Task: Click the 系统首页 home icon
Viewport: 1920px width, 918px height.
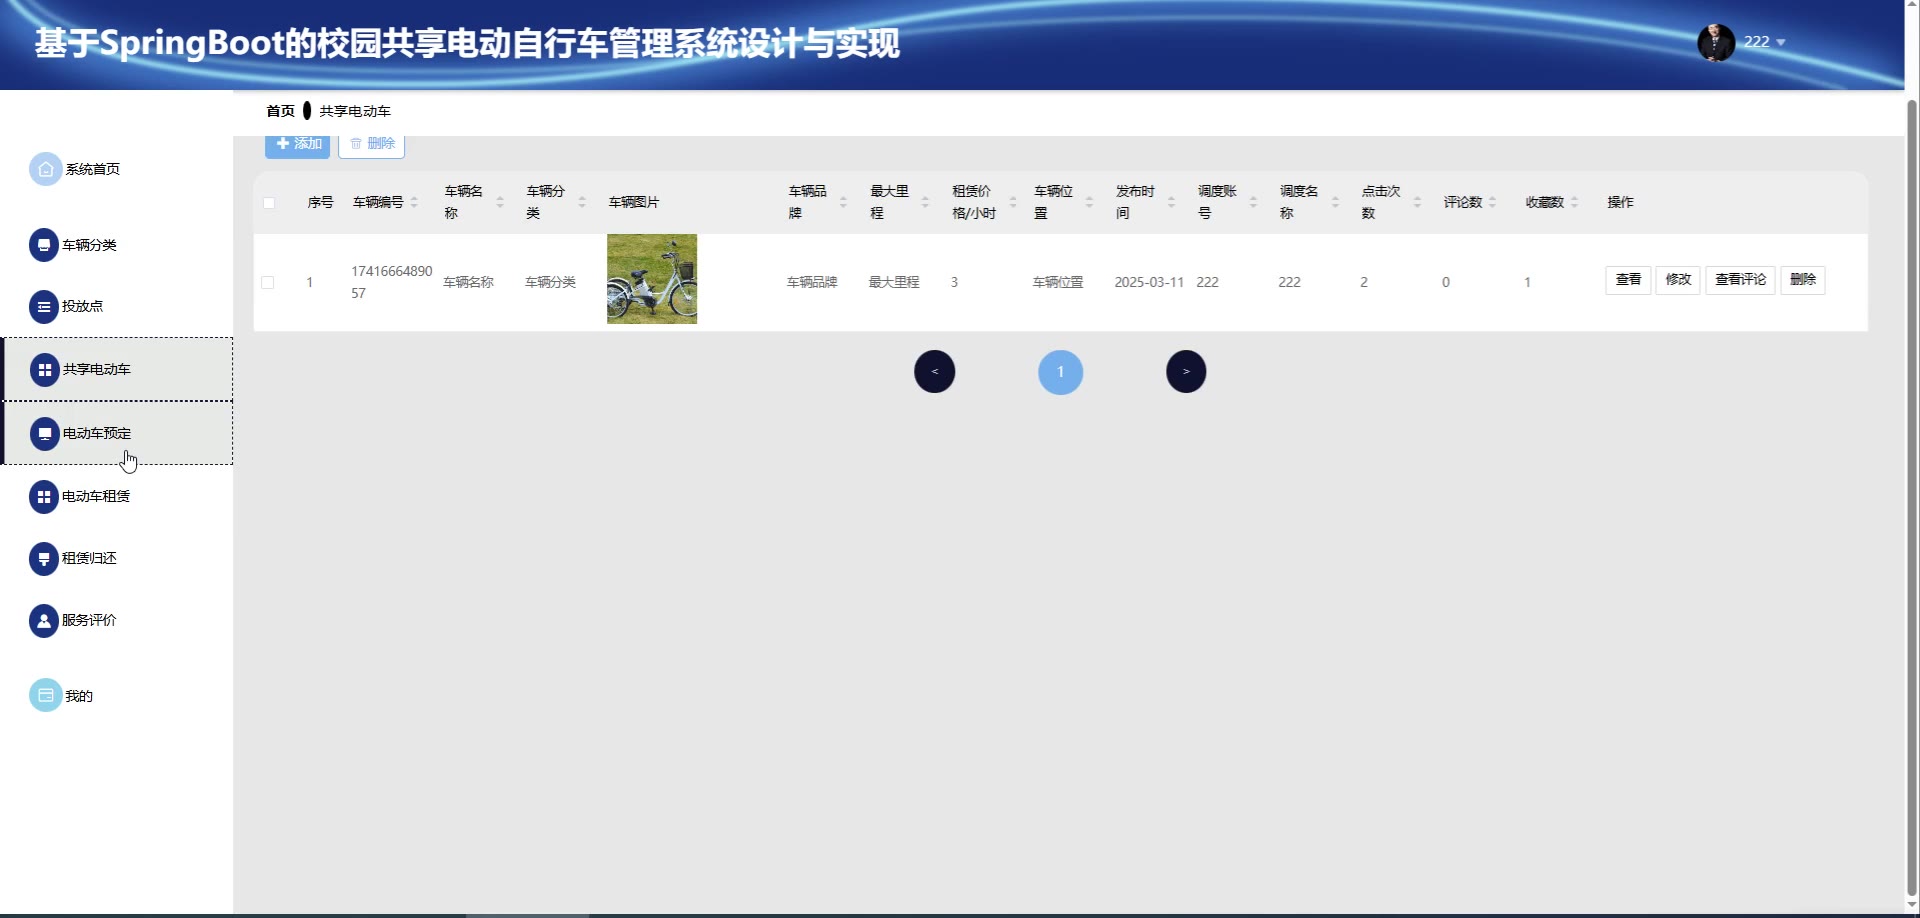Action: click(45, 169)
